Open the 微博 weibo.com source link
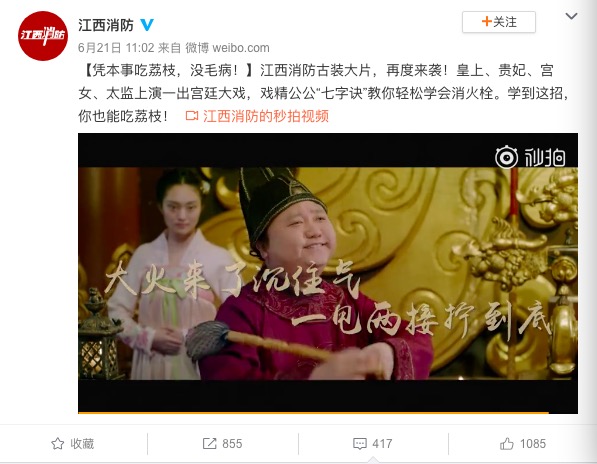The height and width of the screenshot is (464, 597). point(227,48)
